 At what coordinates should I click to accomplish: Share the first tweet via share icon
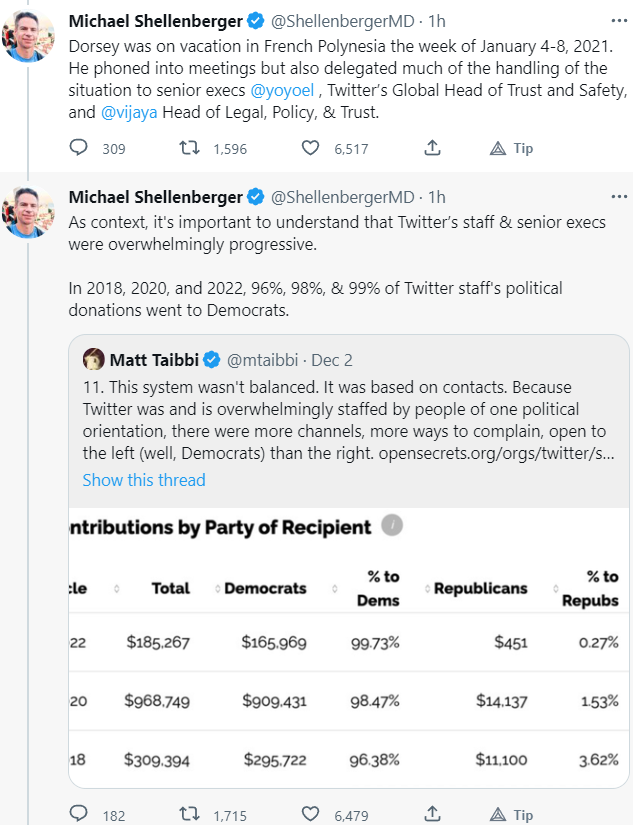(x=432, y=148)
